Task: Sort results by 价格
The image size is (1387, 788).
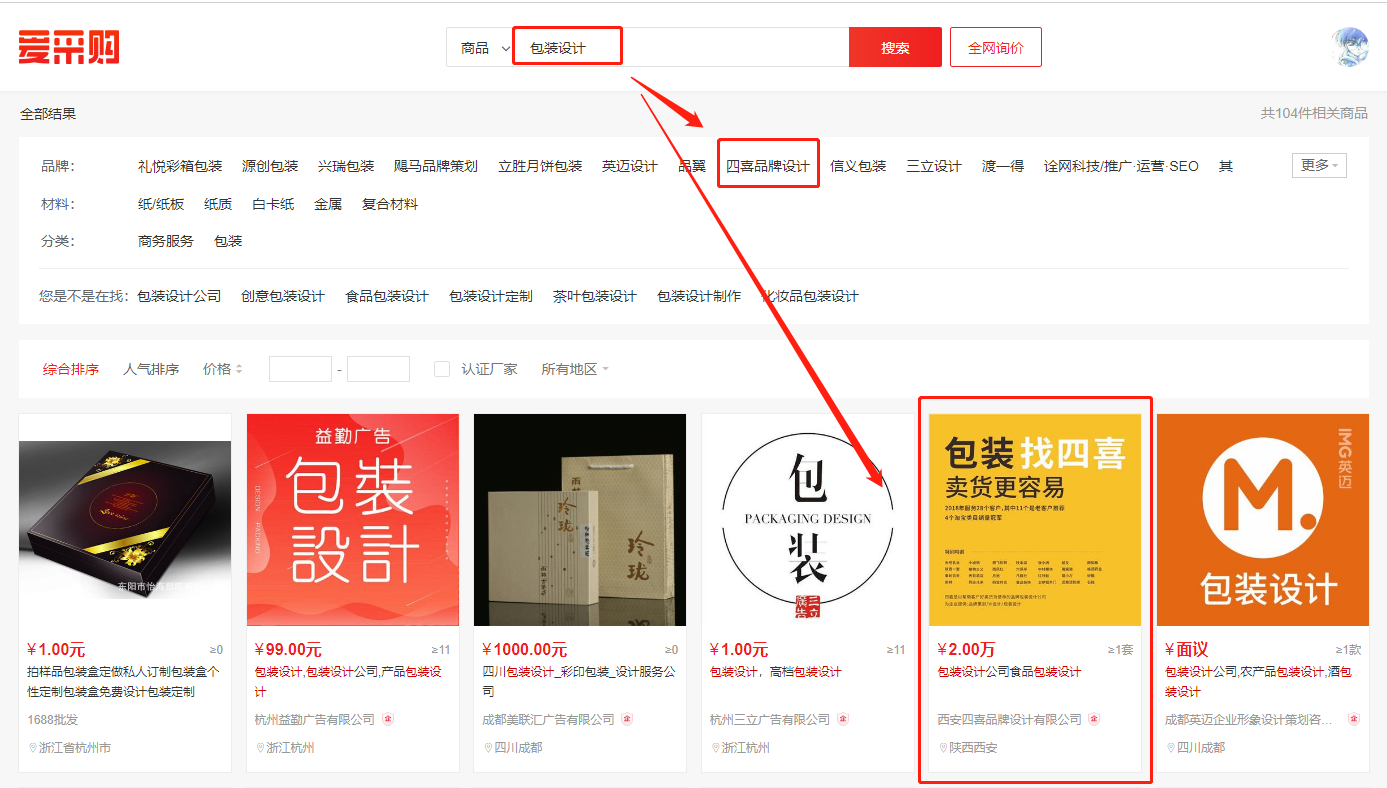Action: click(222, 369)
